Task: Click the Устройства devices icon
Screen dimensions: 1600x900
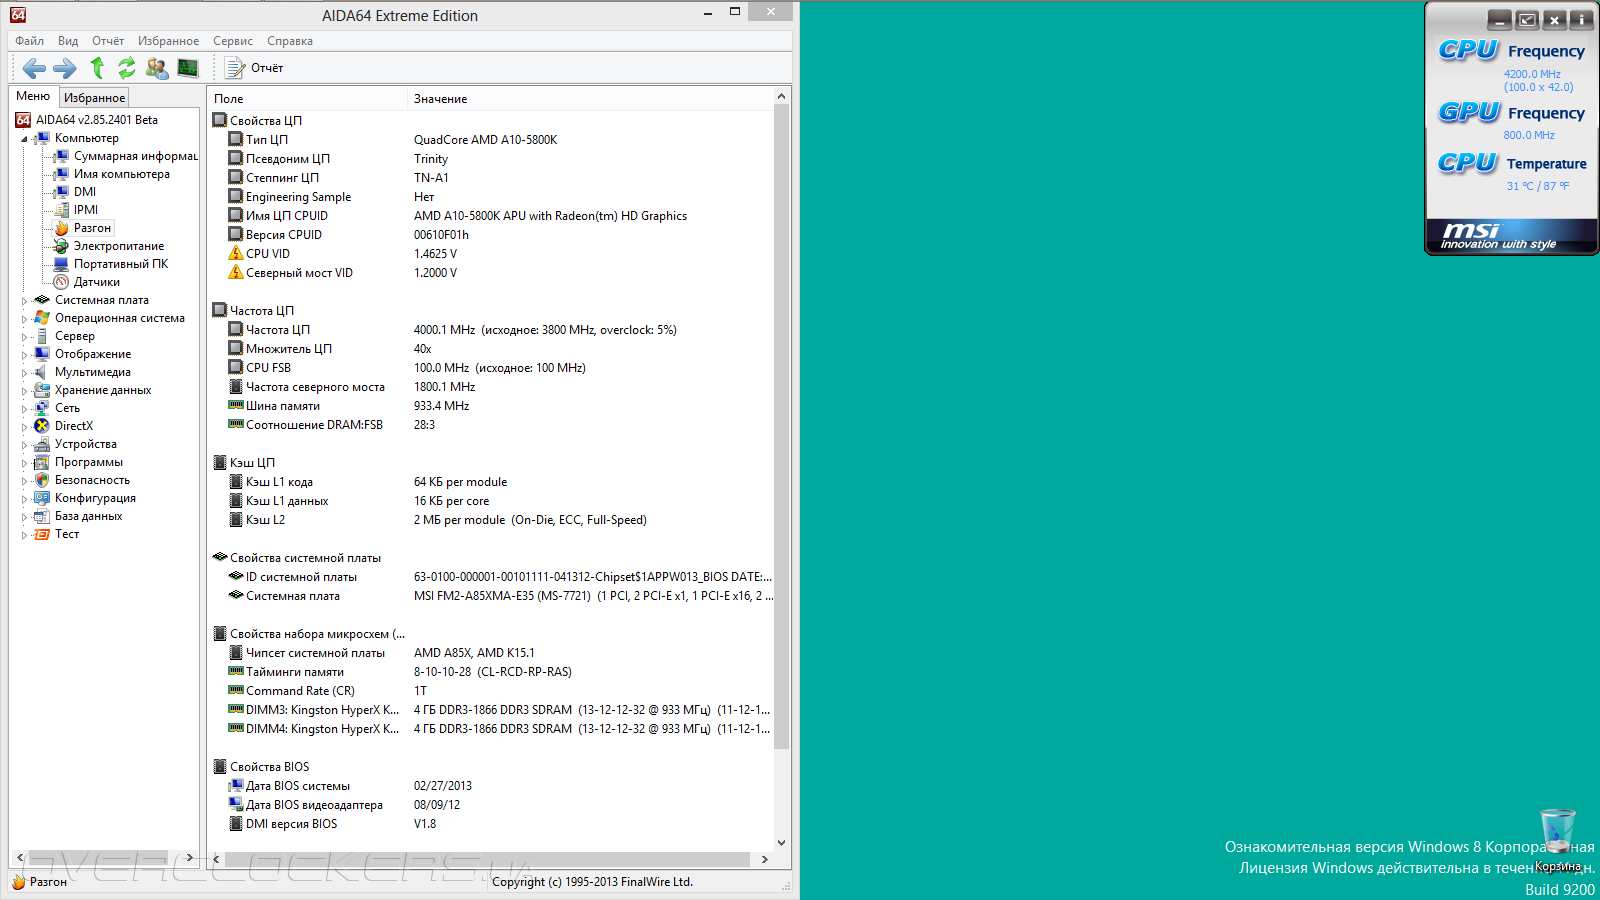Action: tap(42, 444)
